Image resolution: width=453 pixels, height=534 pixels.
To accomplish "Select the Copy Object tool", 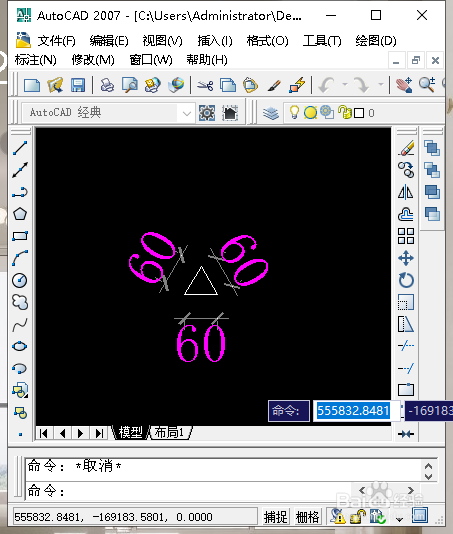I will click(406, 170).
